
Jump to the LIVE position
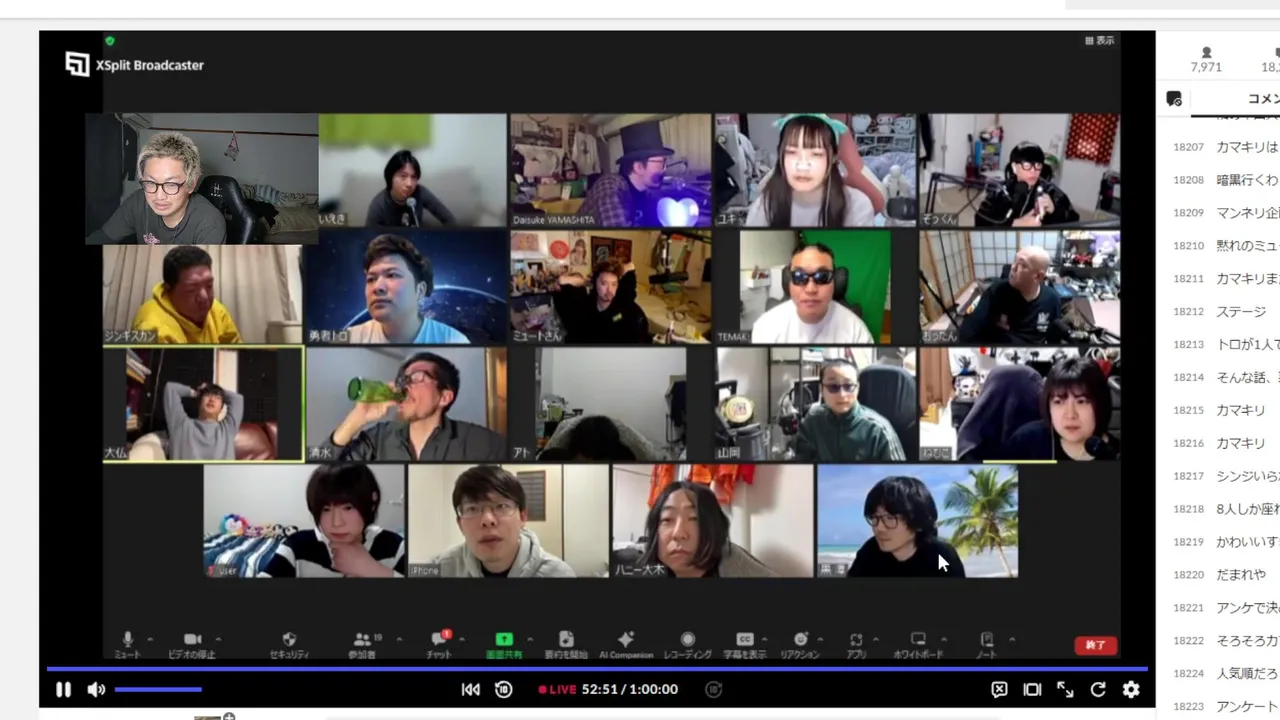557,689
